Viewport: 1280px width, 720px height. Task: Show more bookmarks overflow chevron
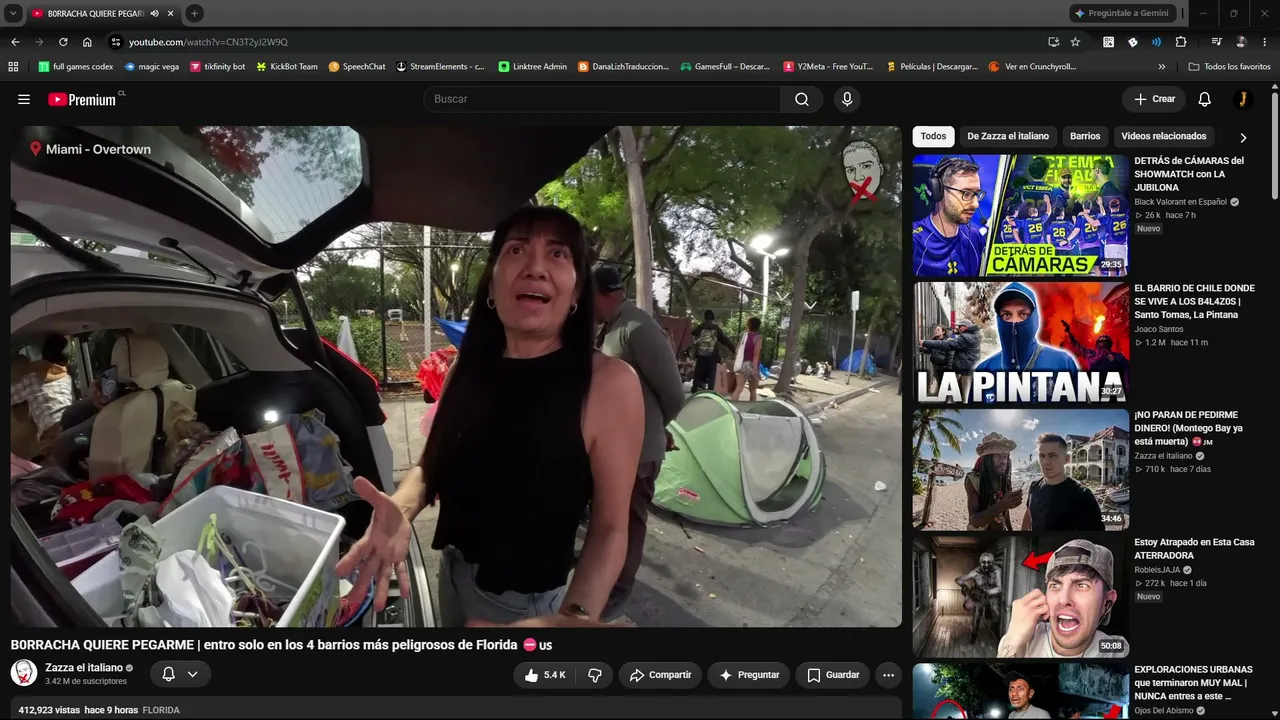click(x=1161, y=67)
